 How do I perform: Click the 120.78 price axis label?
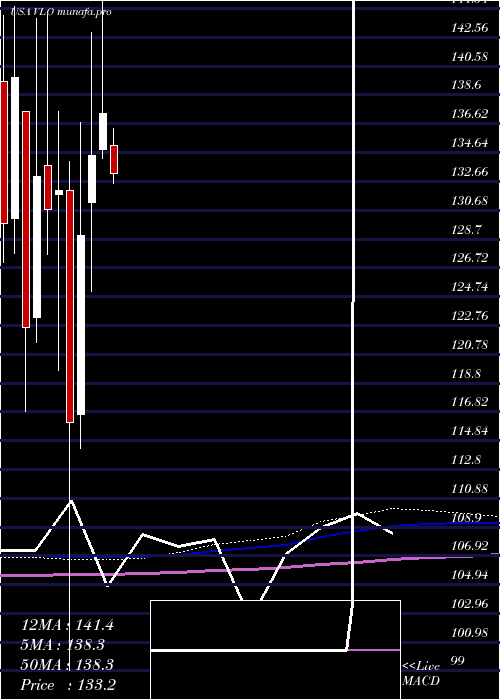[x=470, y=345]
